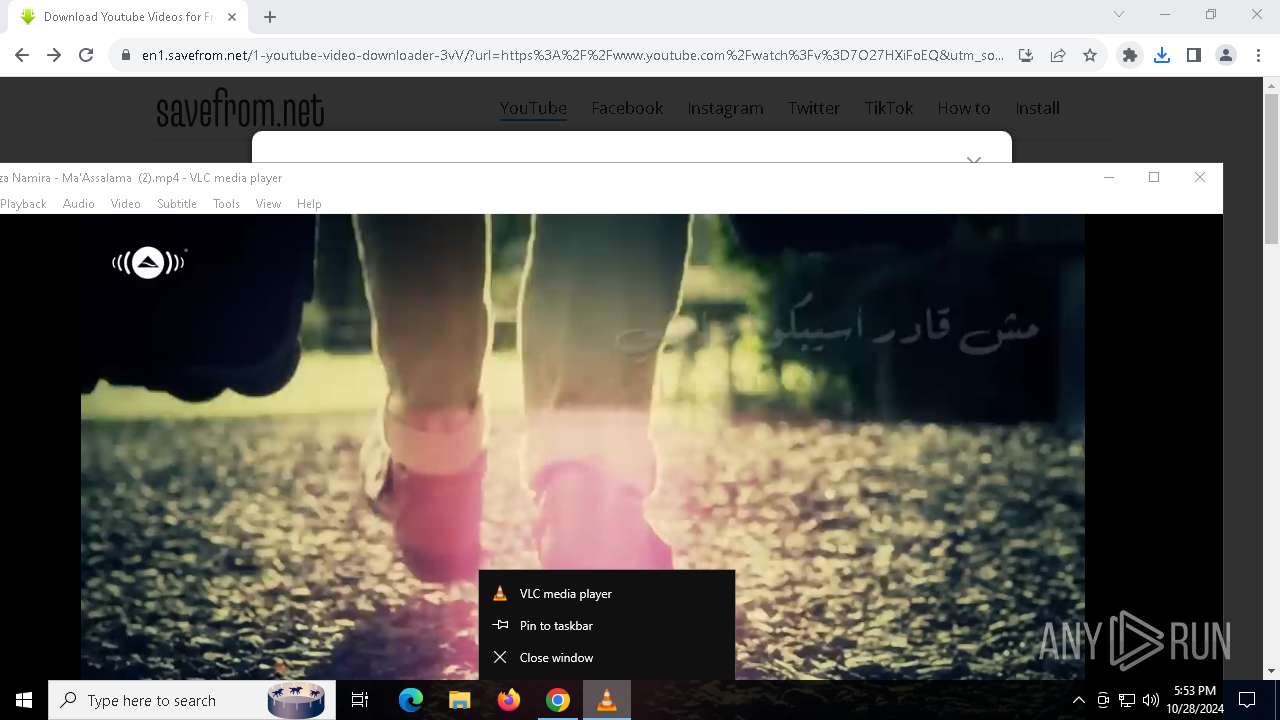Image resolution: width=1280 pixels, height=720 pixels.
Task: Click the network tray icon
Action: point(1127,700)
